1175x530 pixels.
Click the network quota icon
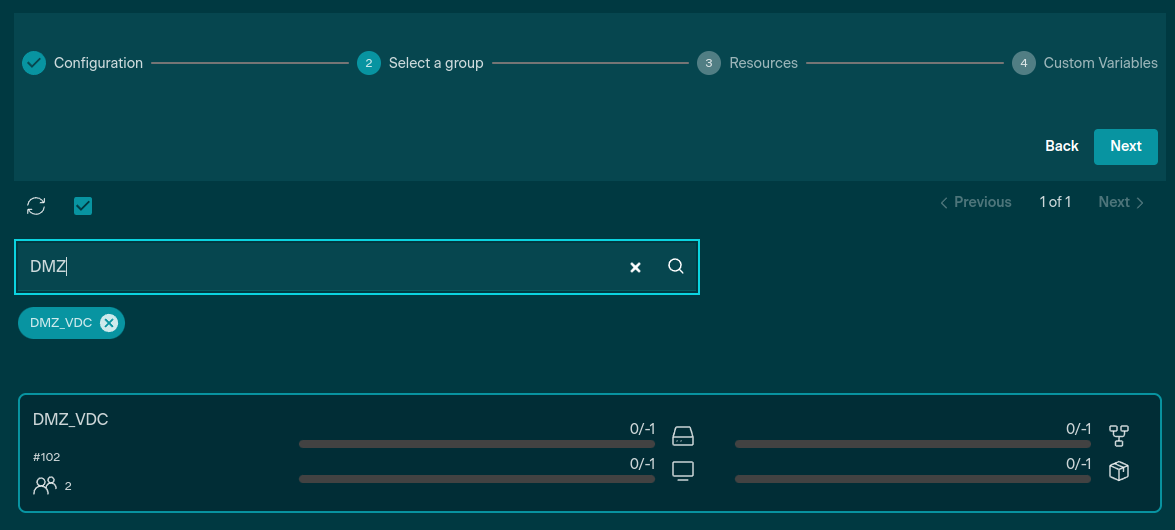point(1119,436)
